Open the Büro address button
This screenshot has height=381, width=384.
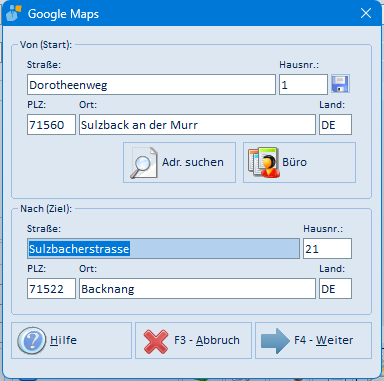299,163
